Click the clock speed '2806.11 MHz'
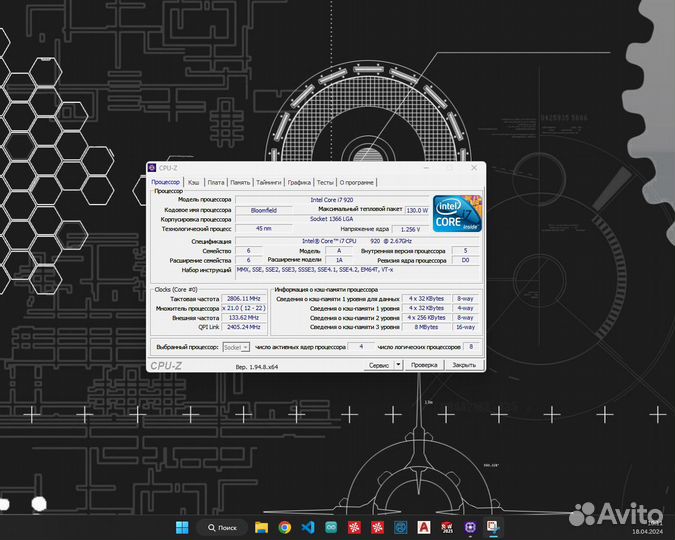The height and width of the screenshot is (540, 675). click(244, 298)
